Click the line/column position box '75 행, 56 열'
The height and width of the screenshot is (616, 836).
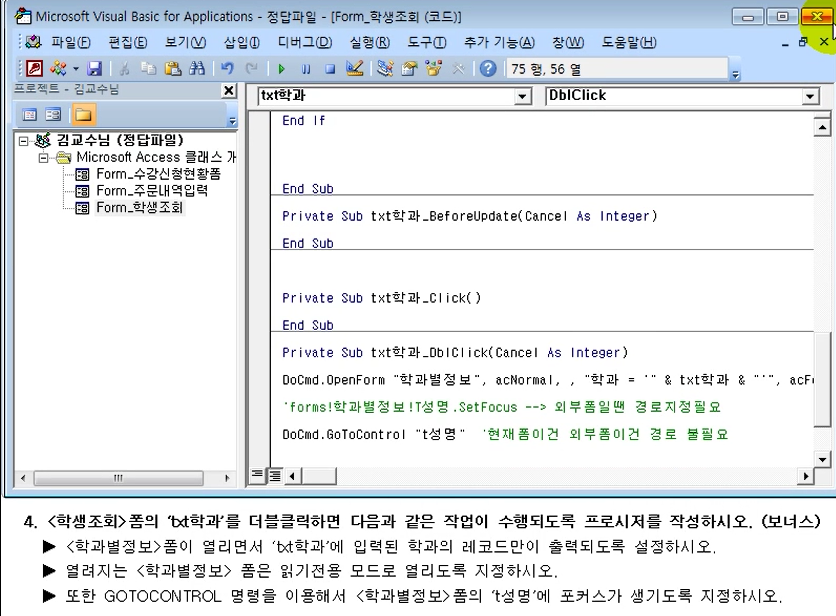tap(616, 69)
